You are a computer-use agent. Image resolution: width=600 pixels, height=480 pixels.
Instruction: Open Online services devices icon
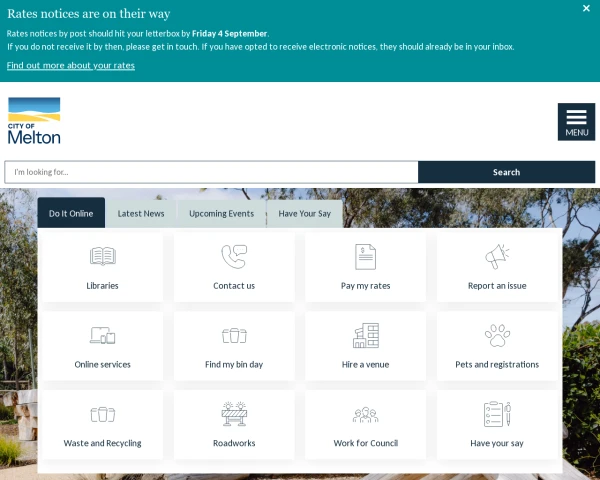[103, 335]
